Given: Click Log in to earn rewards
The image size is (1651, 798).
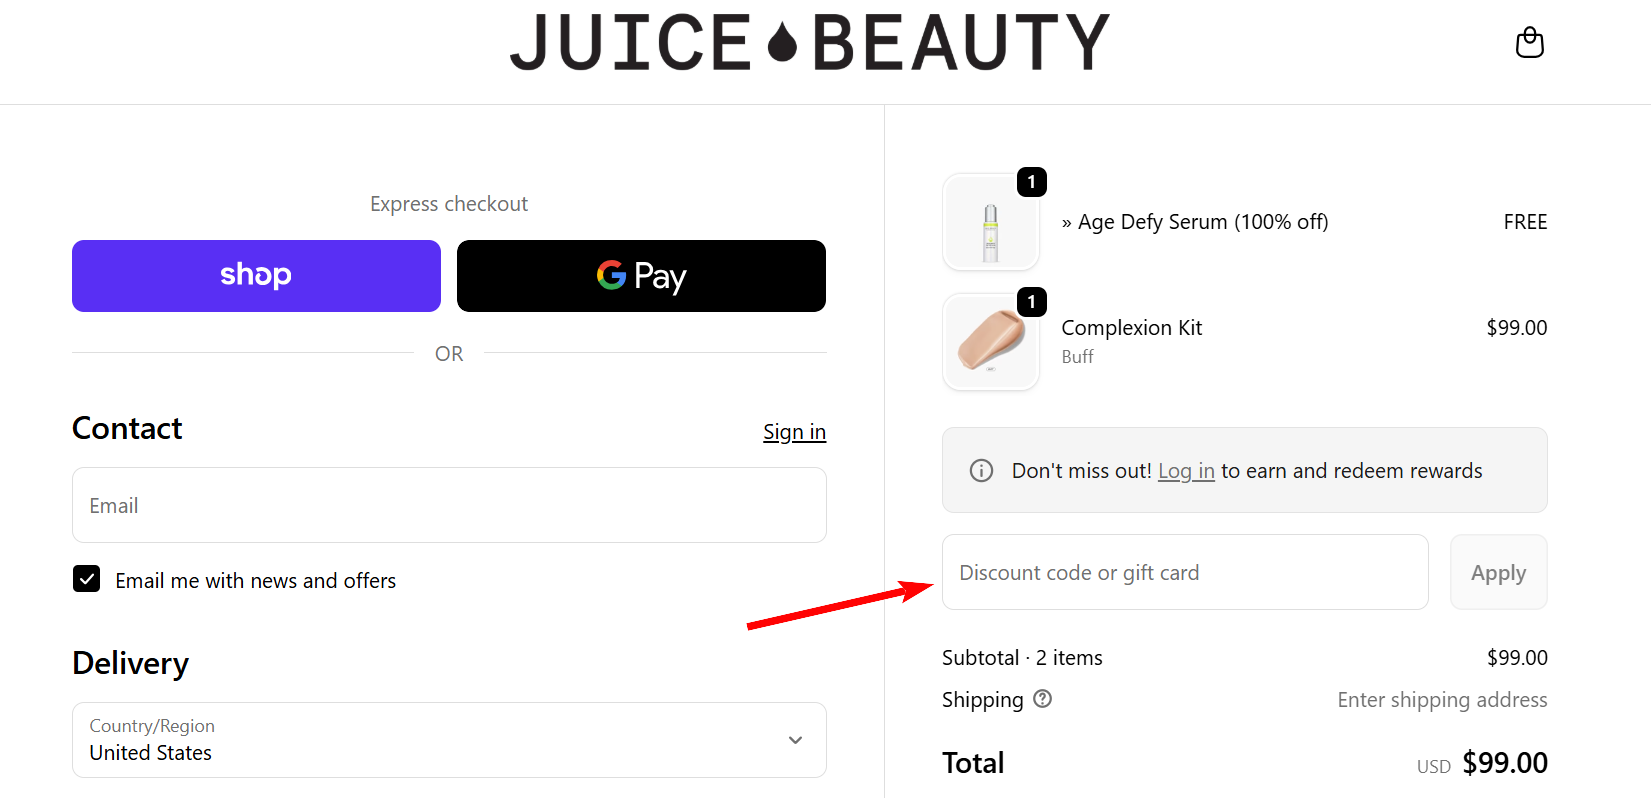Looking at the screenshot, I should (1186, 470).
